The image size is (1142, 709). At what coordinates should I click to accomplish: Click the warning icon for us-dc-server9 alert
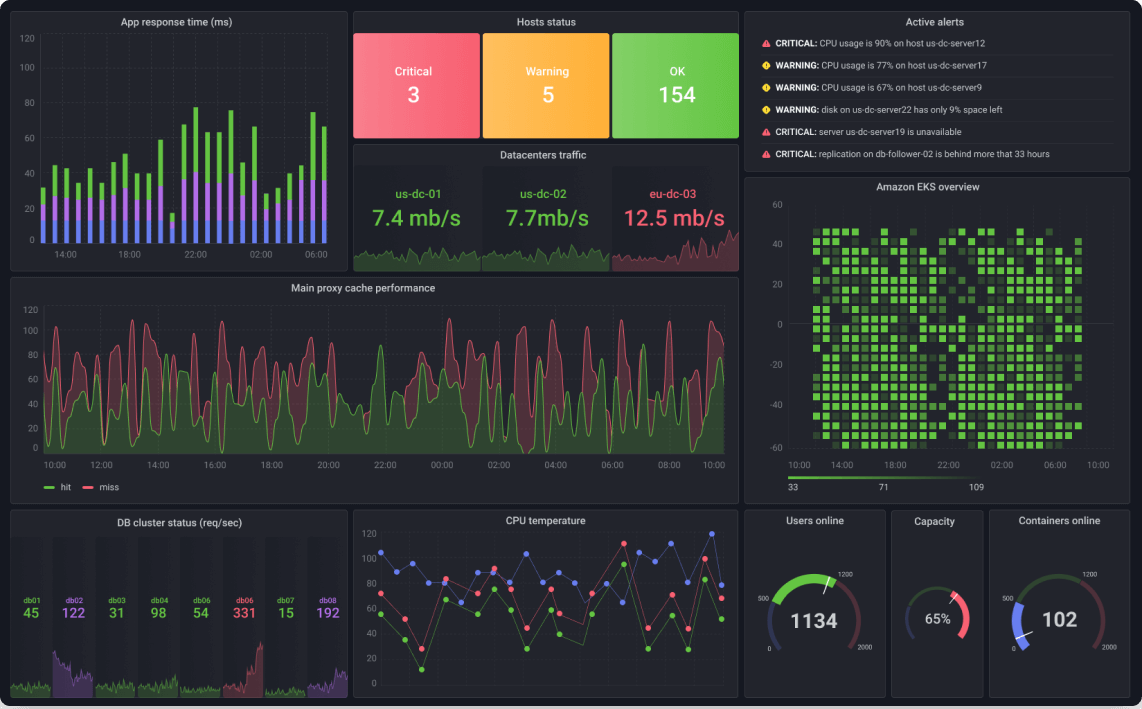(x=765, y=87)
